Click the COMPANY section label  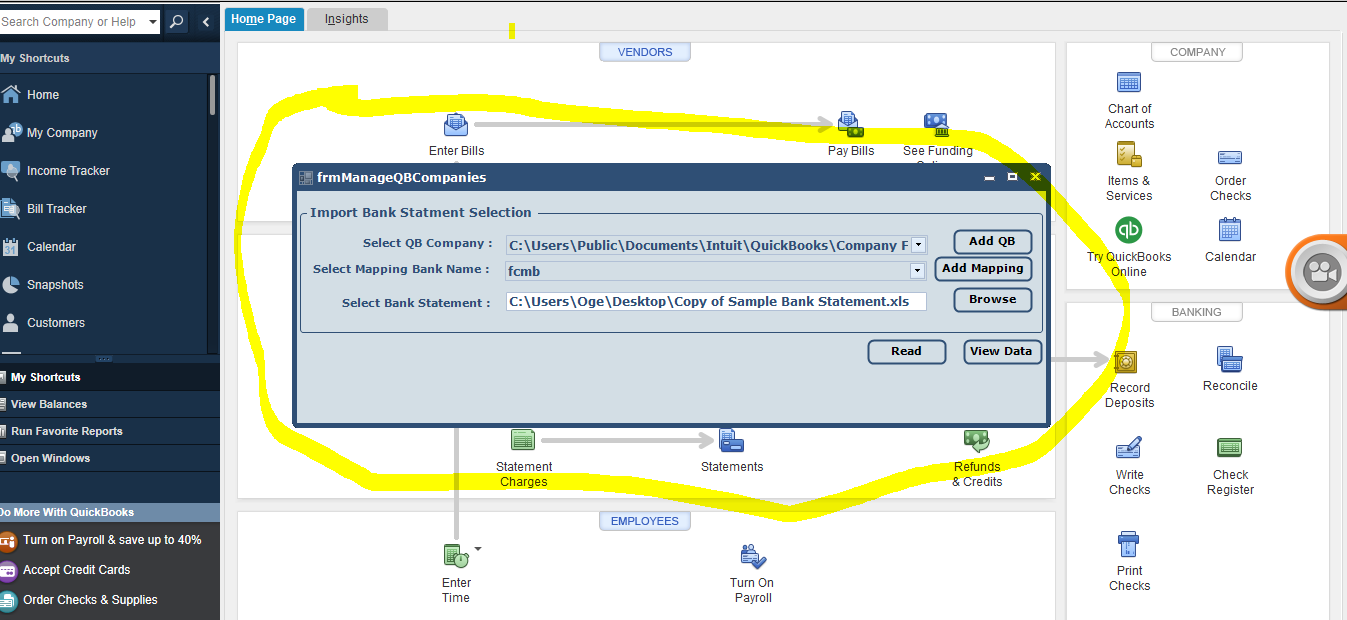coord(1197,52)
